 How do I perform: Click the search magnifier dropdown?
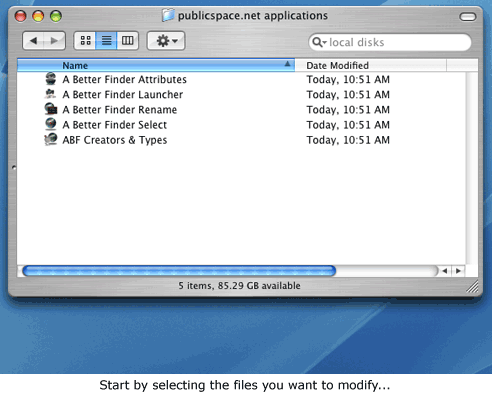click(319, 42)
